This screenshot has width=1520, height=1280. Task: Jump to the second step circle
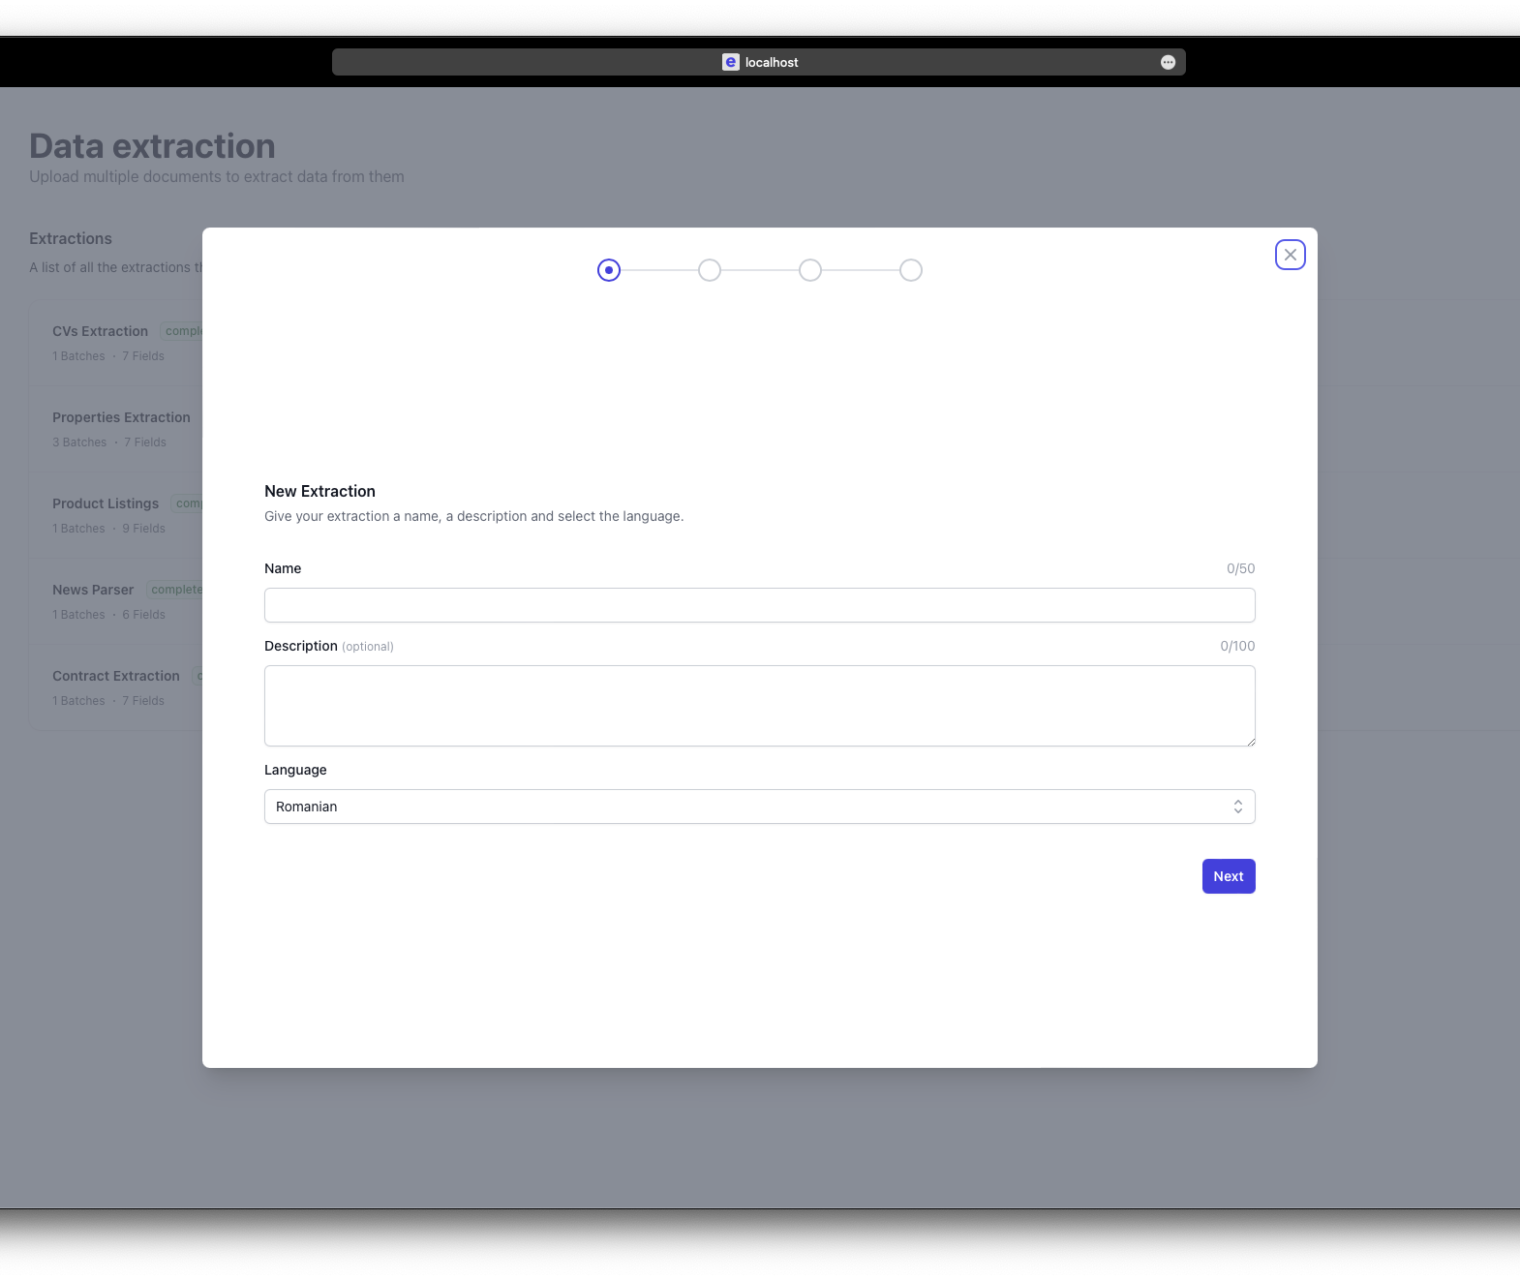[709, 270]
